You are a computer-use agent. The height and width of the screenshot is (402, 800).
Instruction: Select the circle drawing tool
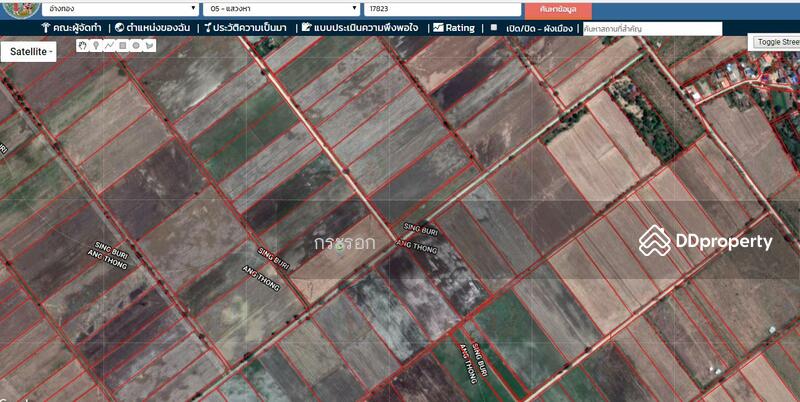pyautogui.click(x=136, y=45)
